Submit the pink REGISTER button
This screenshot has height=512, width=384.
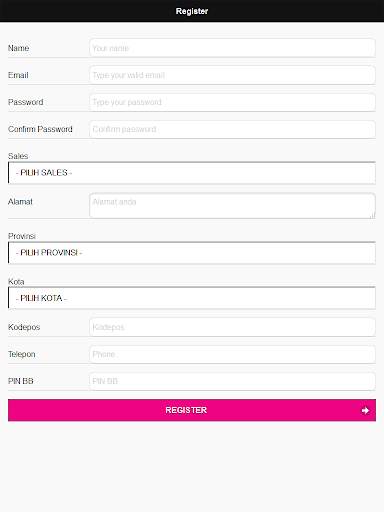tap(192, 410)
